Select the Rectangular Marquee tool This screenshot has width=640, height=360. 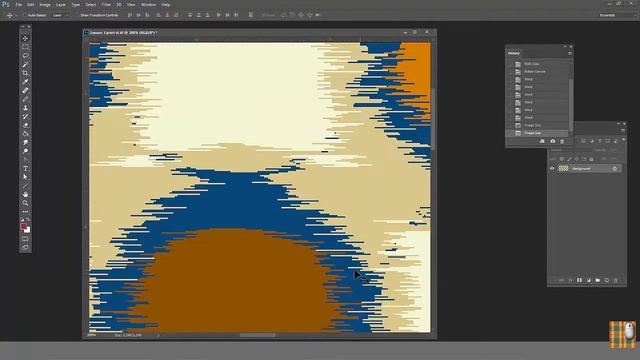pos(25,47)
